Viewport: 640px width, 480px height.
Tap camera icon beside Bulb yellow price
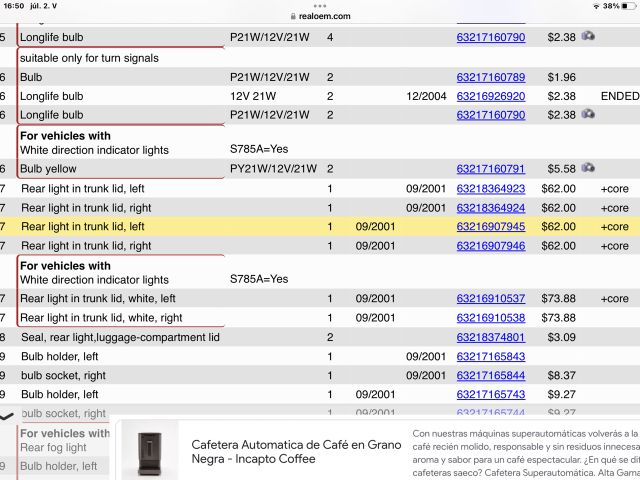[589, 169]
